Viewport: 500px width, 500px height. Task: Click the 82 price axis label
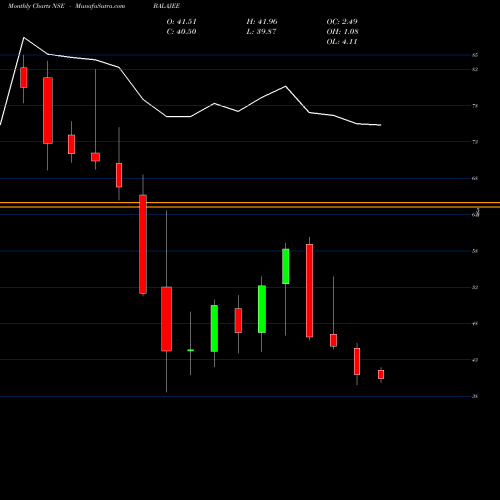475,69
